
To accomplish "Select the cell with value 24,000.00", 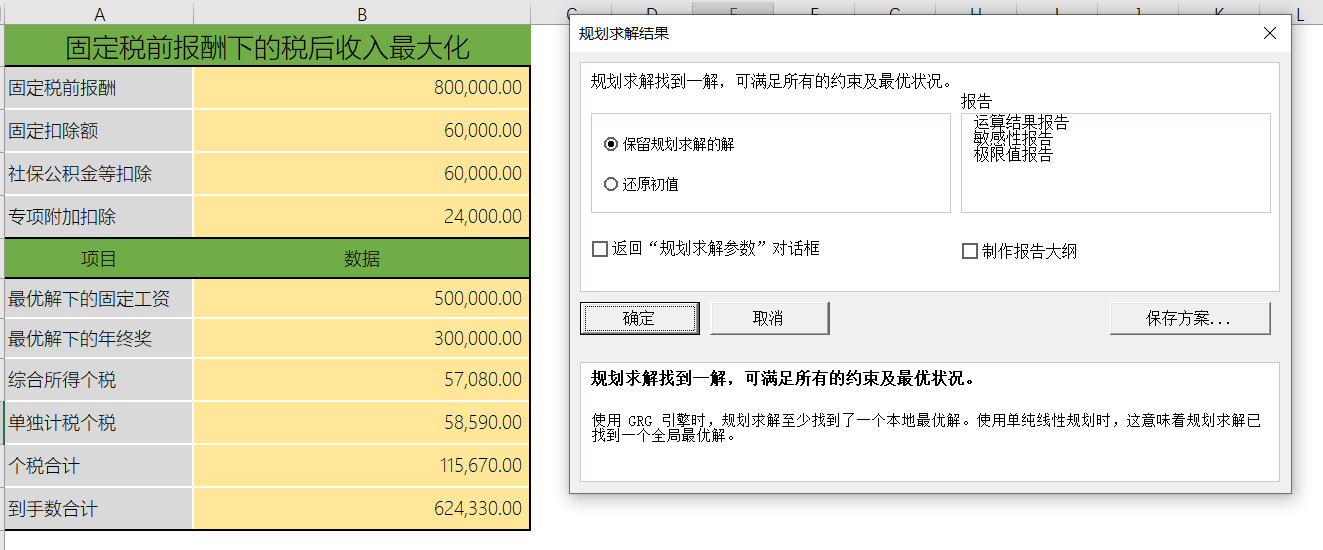I will (x=362, y=216).
